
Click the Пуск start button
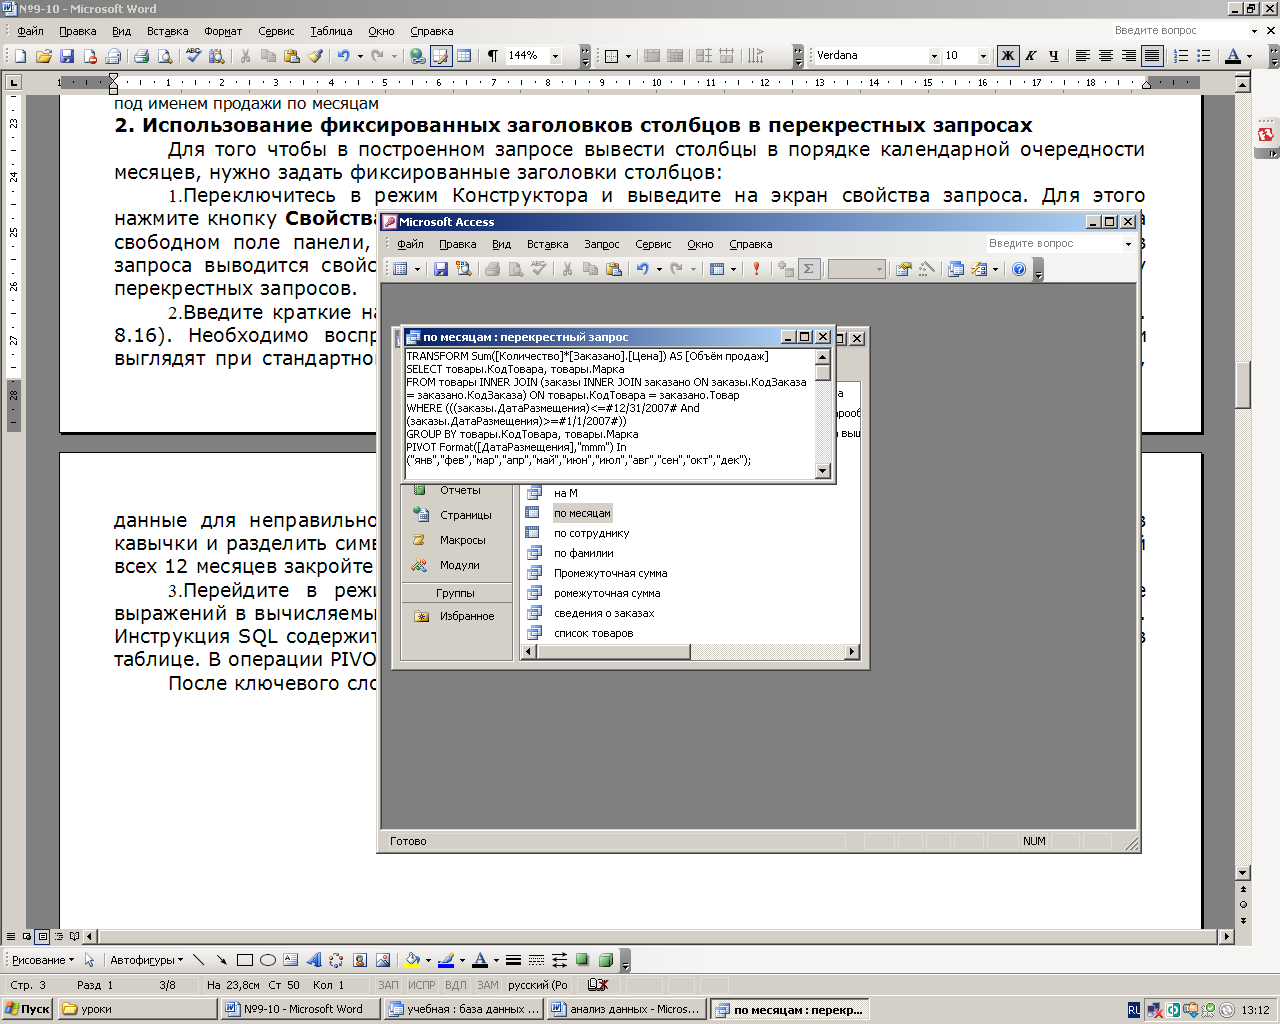[x=28, y=1009]
